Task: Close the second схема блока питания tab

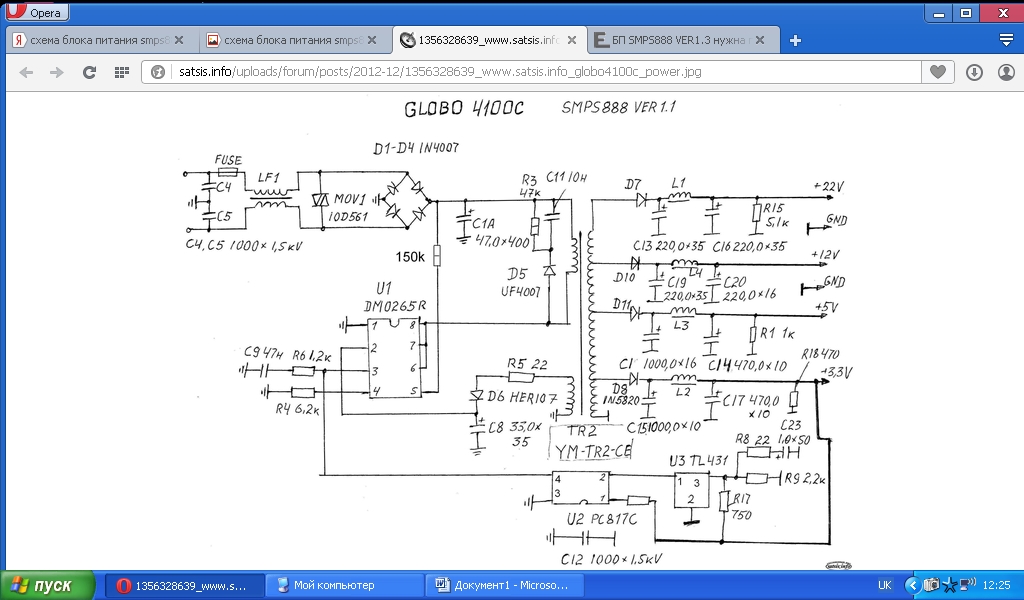Action: tap(378, 40)
